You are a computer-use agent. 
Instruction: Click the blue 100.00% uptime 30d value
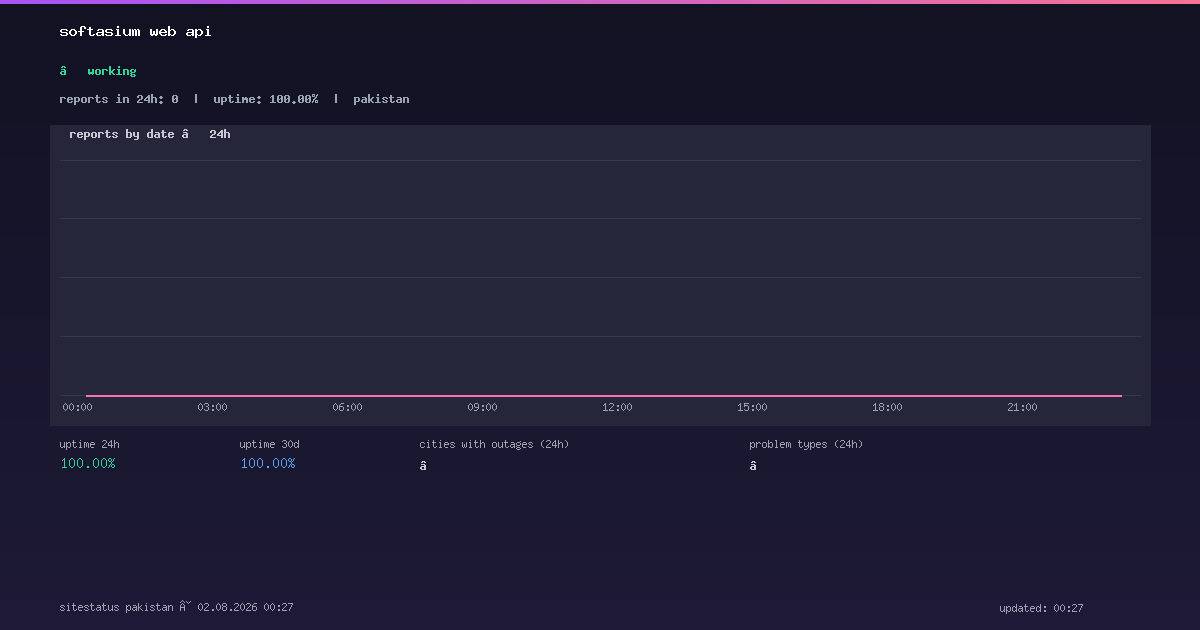tap(268, 463)
